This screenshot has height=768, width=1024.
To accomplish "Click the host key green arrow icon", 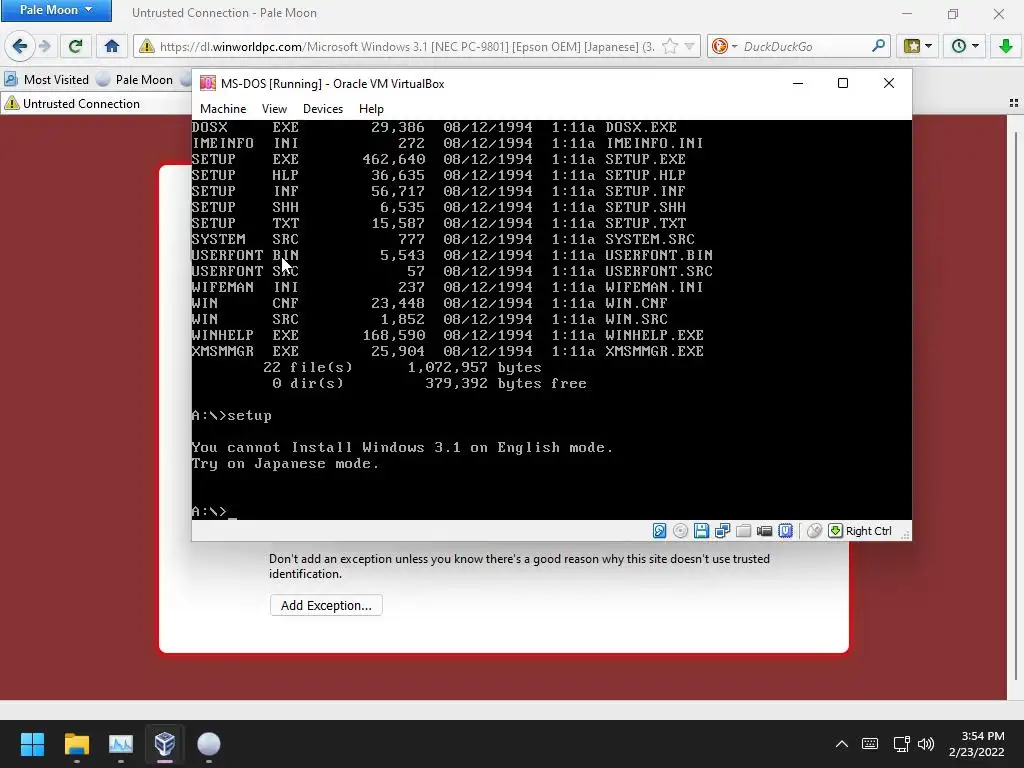I will tap(835, 531).
